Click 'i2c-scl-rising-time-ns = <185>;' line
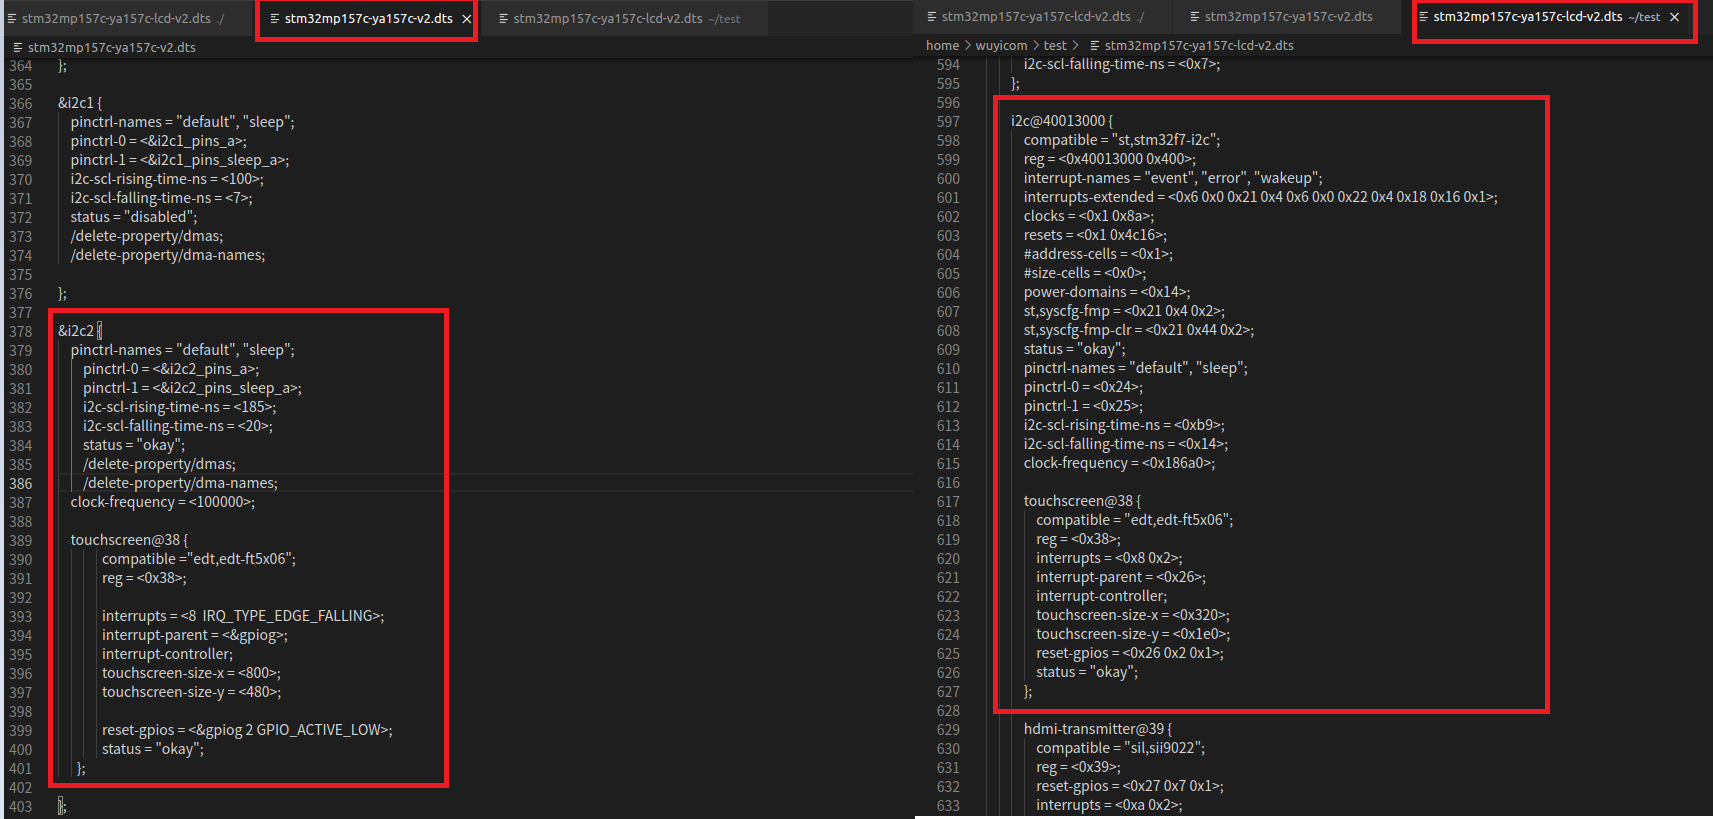 [180, 407]
